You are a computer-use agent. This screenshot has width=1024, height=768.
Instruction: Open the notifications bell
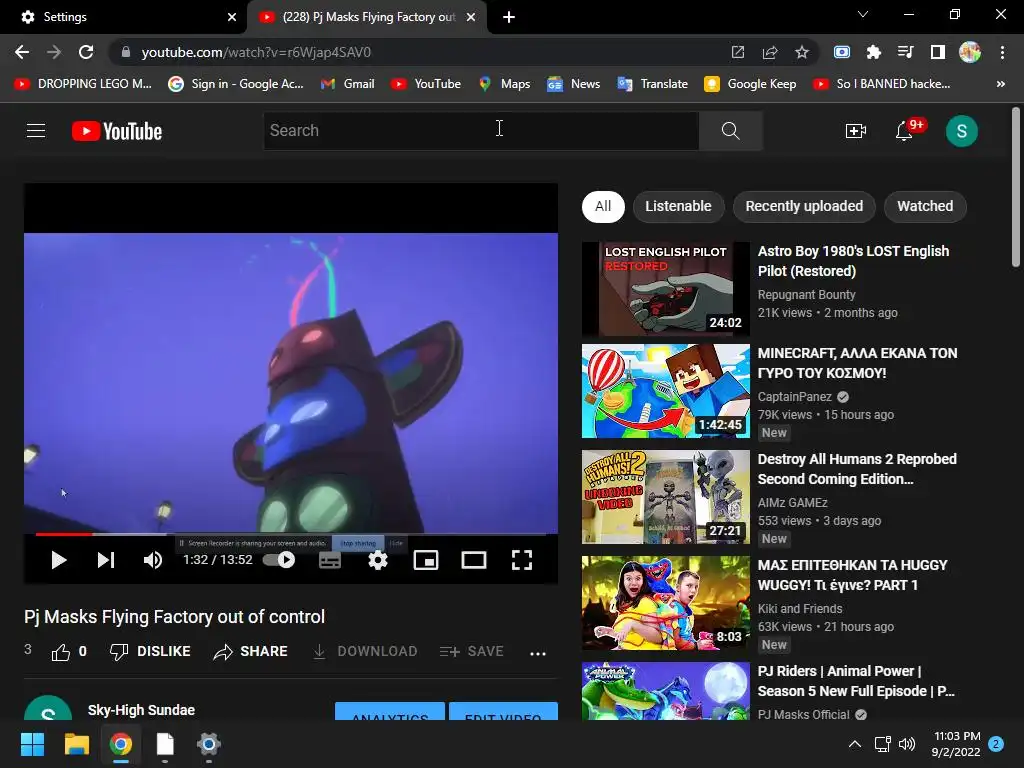pos(904,131)
